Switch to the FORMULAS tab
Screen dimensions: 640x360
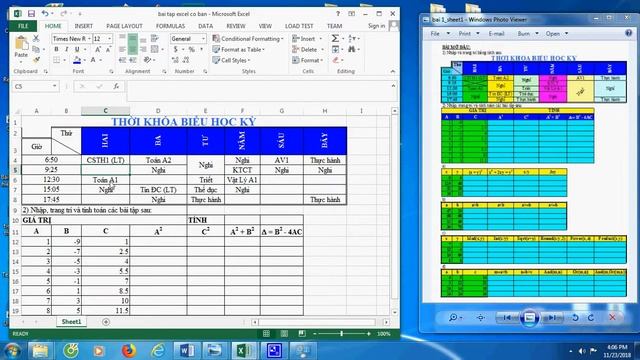(x=170, y=26)
